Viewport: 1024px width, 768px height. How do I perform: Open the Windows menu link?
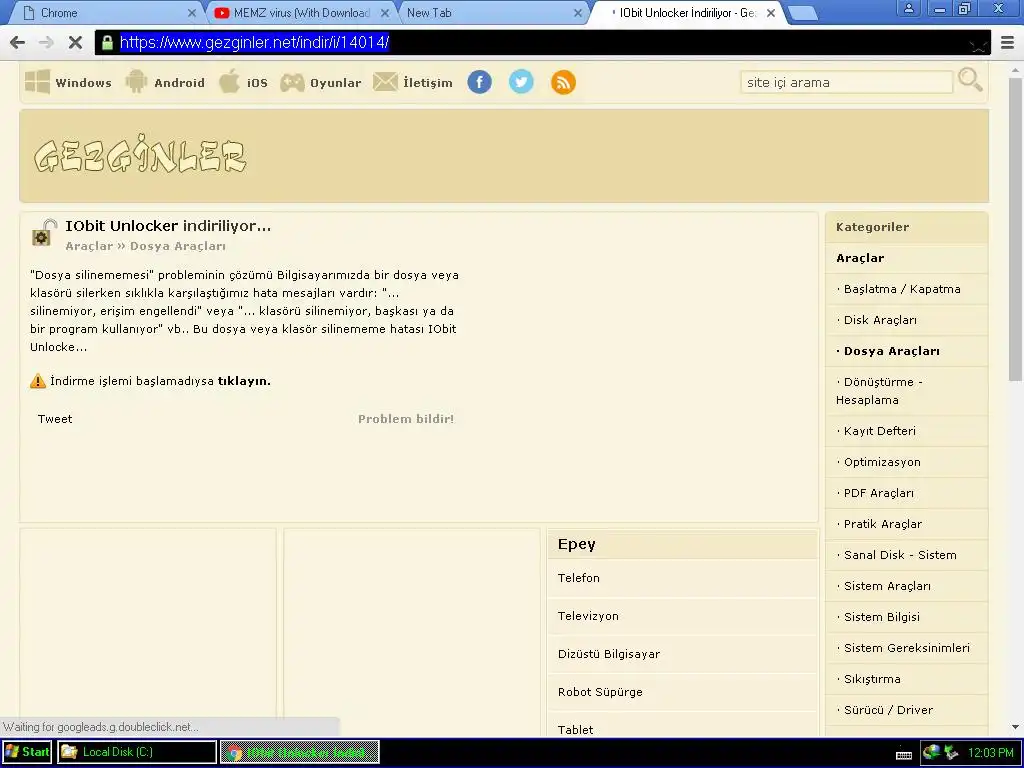tap(83, 83)
